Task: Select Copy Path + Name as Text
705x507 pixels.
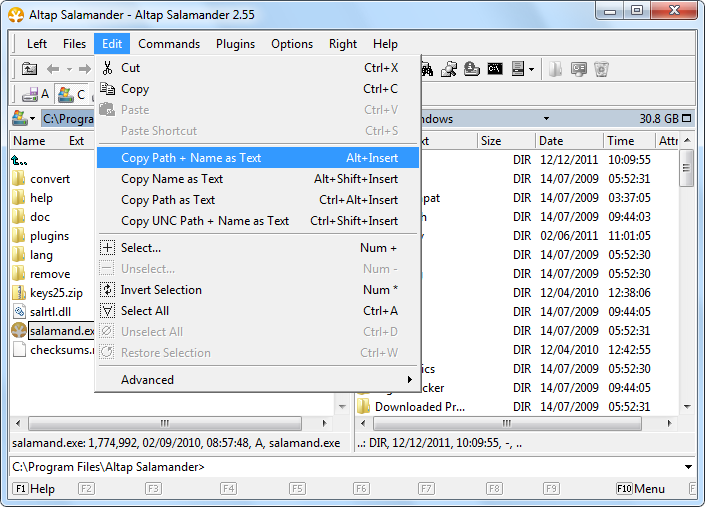Action: pos(258,158)
